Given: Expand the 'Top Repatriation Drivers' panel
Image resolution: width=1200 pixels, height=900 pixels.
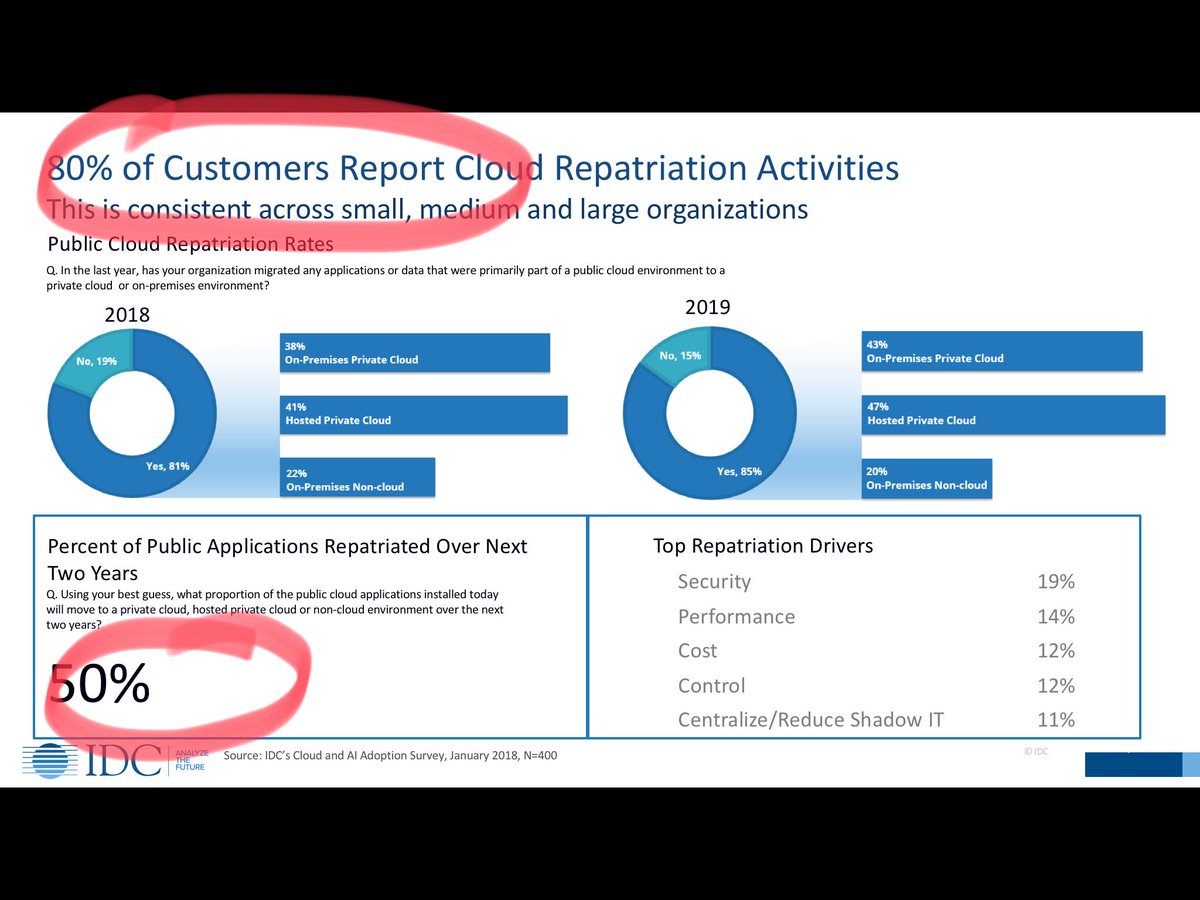Looking at the screenshot, I should [x=762, y=546].
